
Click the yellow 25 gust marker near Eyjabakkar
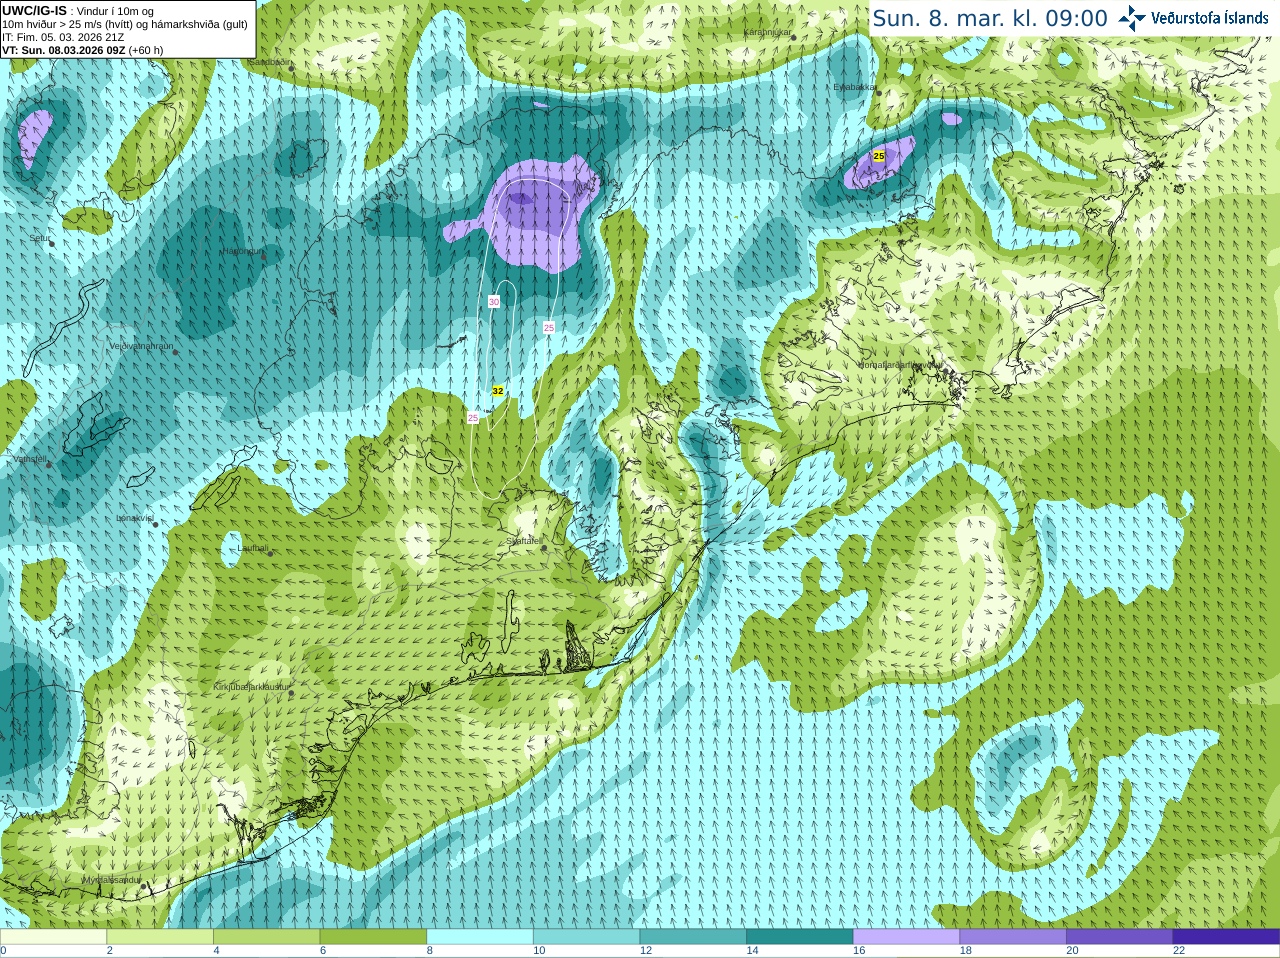point(879,156)
